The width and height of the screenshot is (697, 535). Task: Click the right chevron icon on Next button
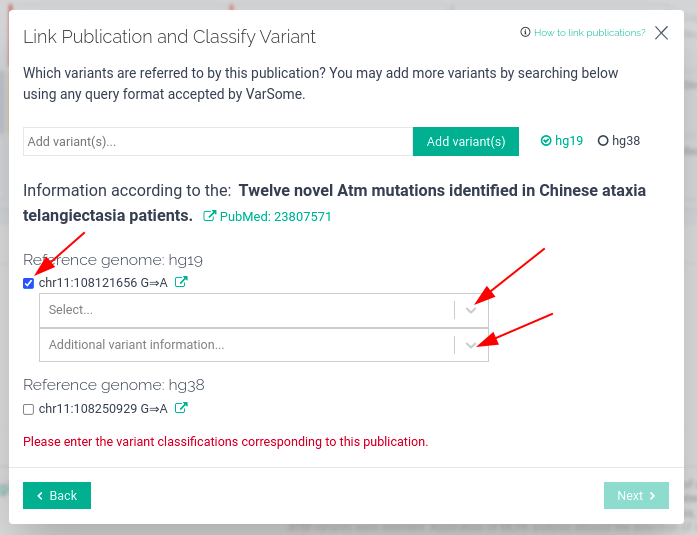[653, 495]
